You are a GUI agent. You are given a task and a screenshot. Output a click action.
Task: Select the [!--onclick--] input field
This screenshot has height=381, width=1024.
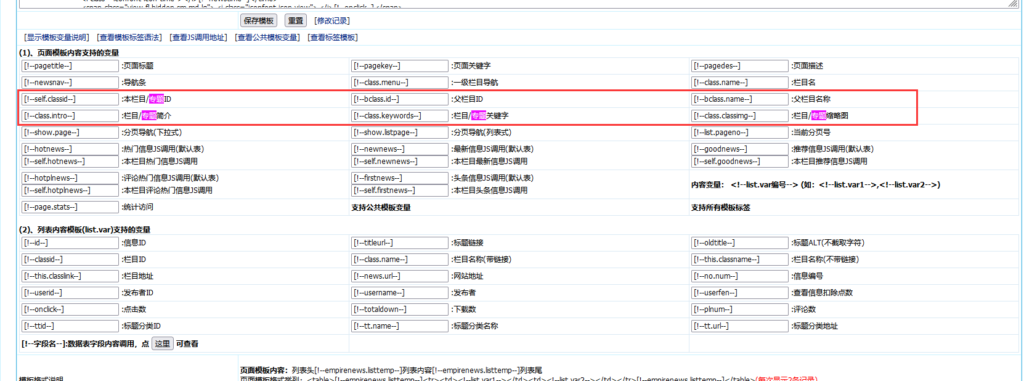coord(69,310)
